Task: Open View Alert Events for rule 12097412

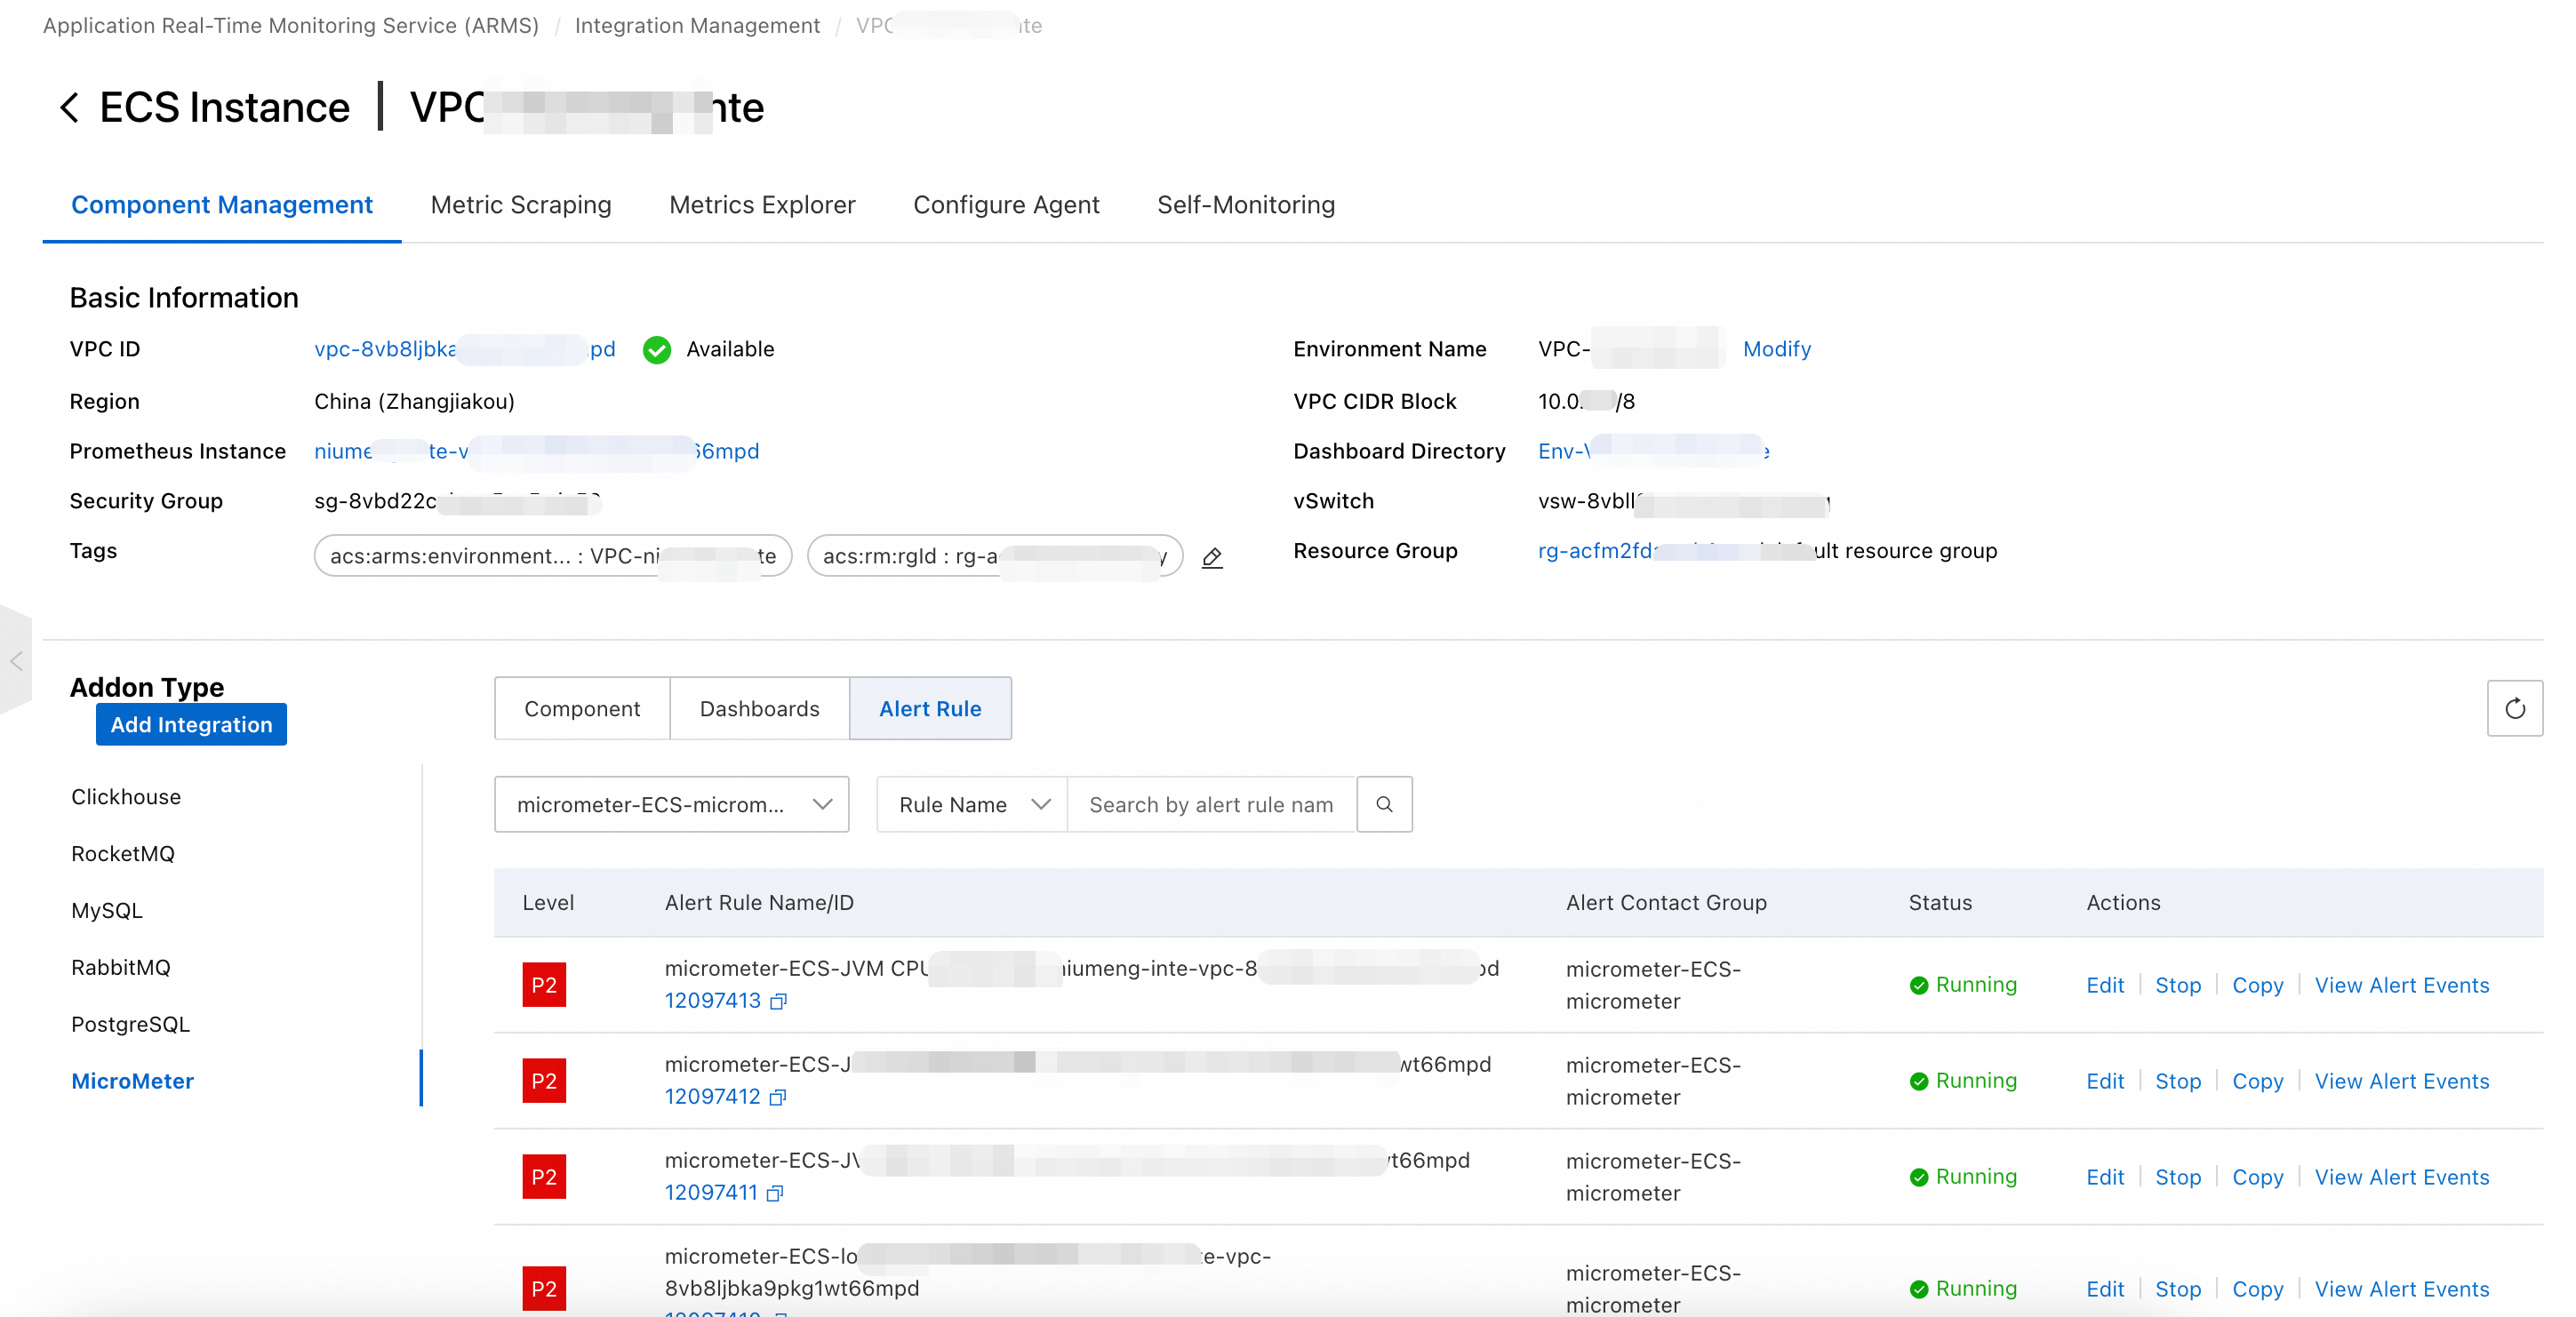Action: tap(2401, 1081)
